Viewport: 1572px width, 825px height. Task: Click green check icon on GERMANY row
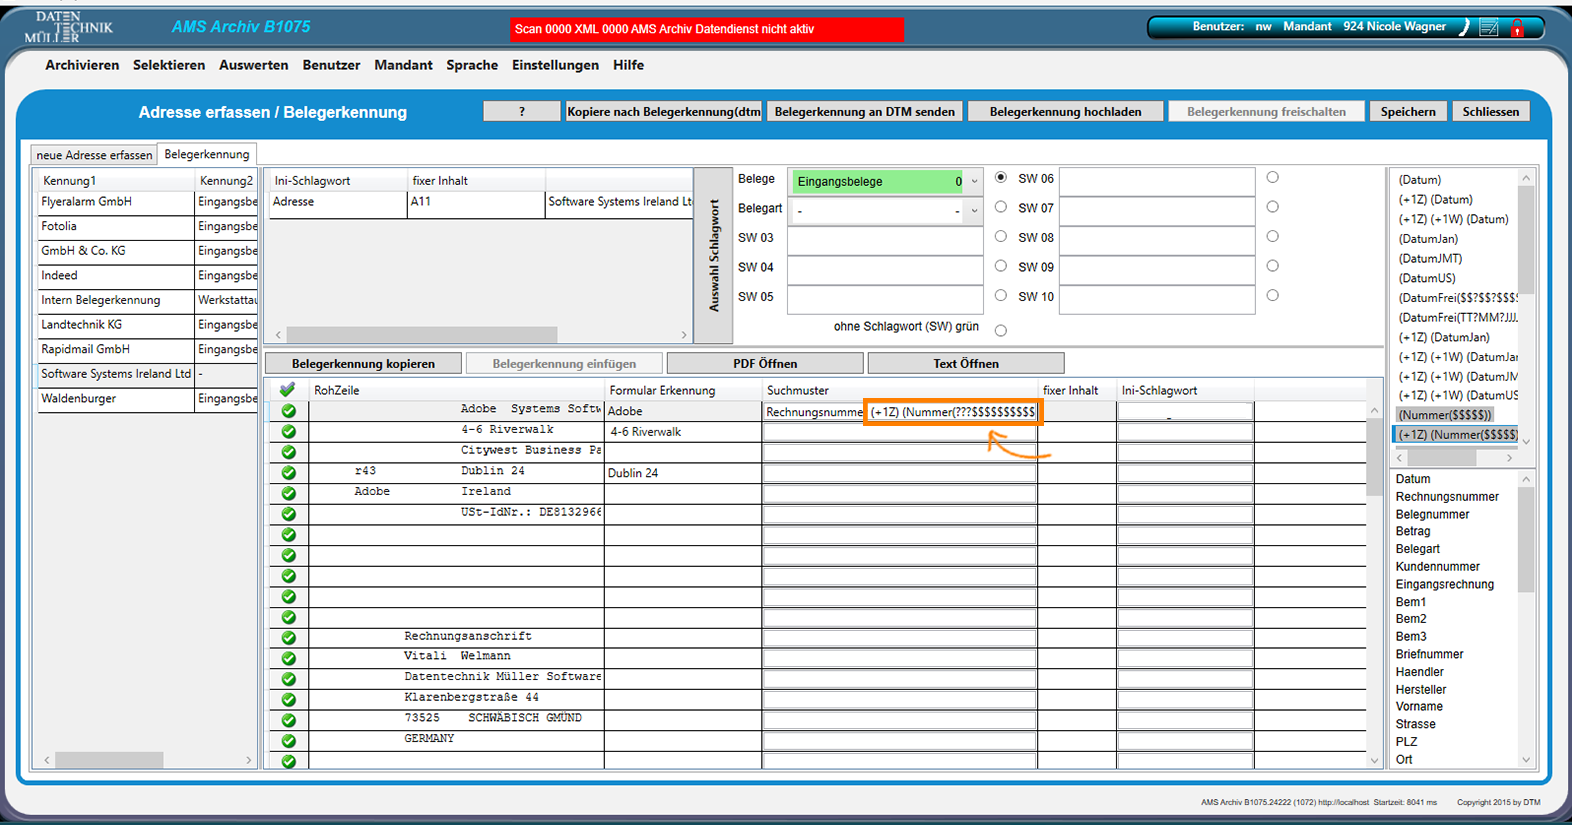(288, 740)
